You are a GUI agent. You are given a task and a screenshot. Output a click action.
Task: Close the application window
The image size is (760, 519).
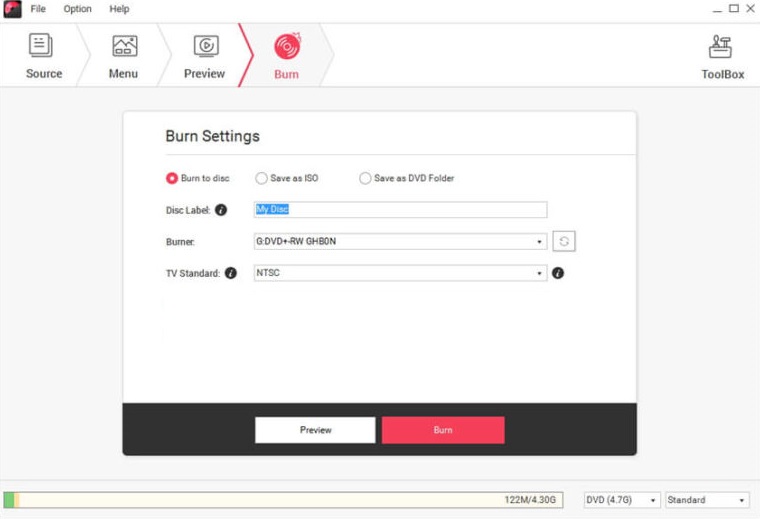(750, 8)
